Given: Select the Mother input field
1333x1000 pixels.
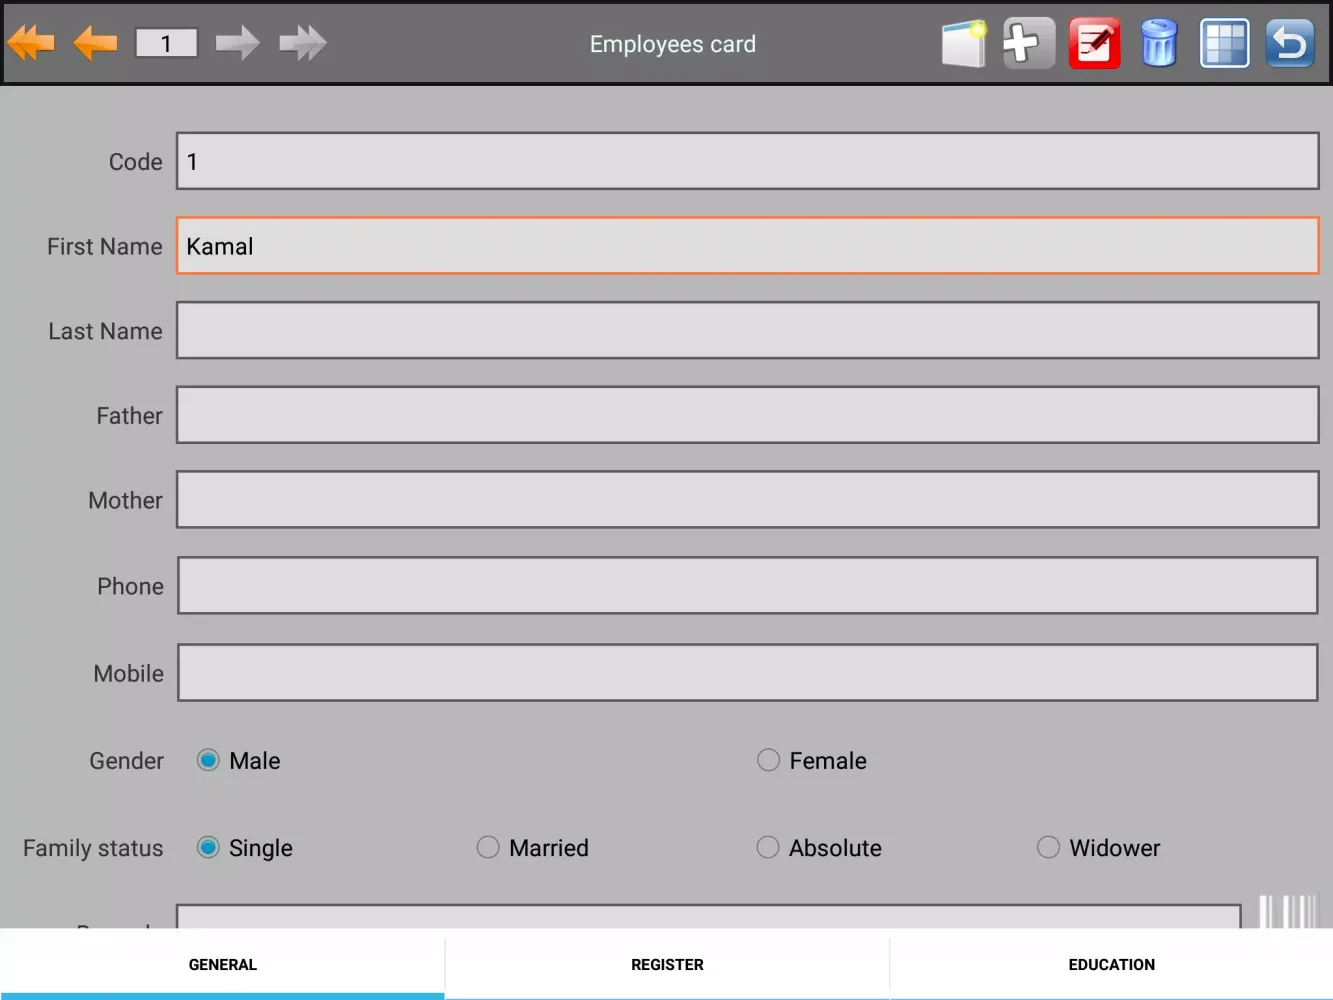Looking at the screenshot, I should coord(748,500).
